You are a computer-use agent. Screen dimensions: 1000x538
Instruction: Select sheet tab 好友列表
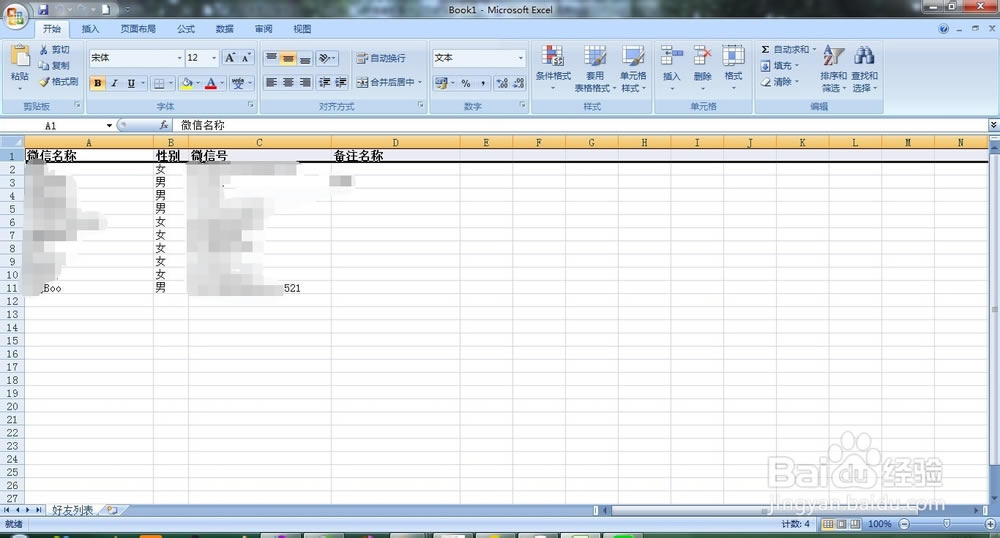72,510
